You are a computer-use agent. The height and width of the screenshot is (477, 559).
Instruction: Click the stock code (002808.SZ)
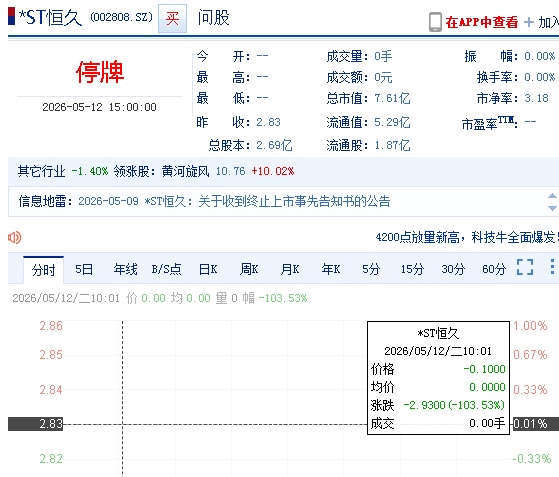pos(121,17)
